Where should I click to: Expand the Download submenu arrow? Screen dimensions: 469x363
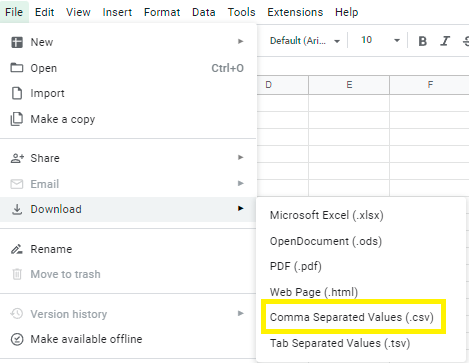point(240,208)
